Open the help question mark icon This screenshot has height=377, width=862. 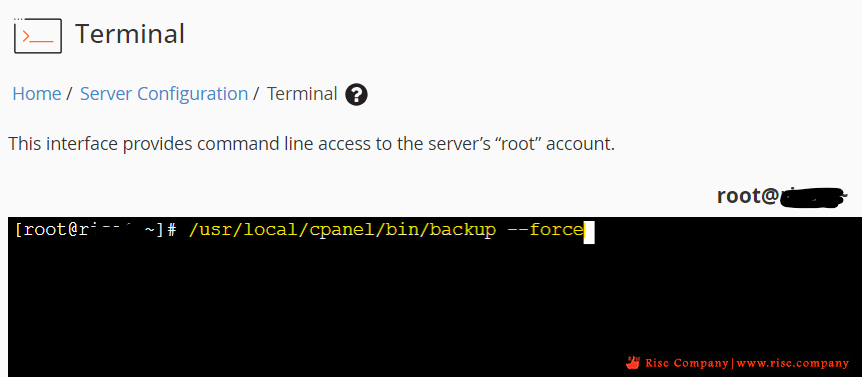point(356,95)
